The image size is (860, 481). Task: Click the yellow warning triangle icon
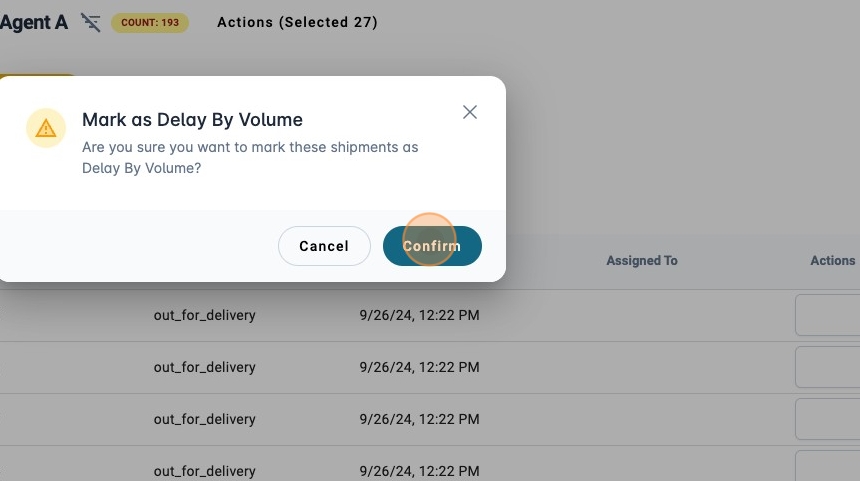pyautogui.click(x=45, y=128)
